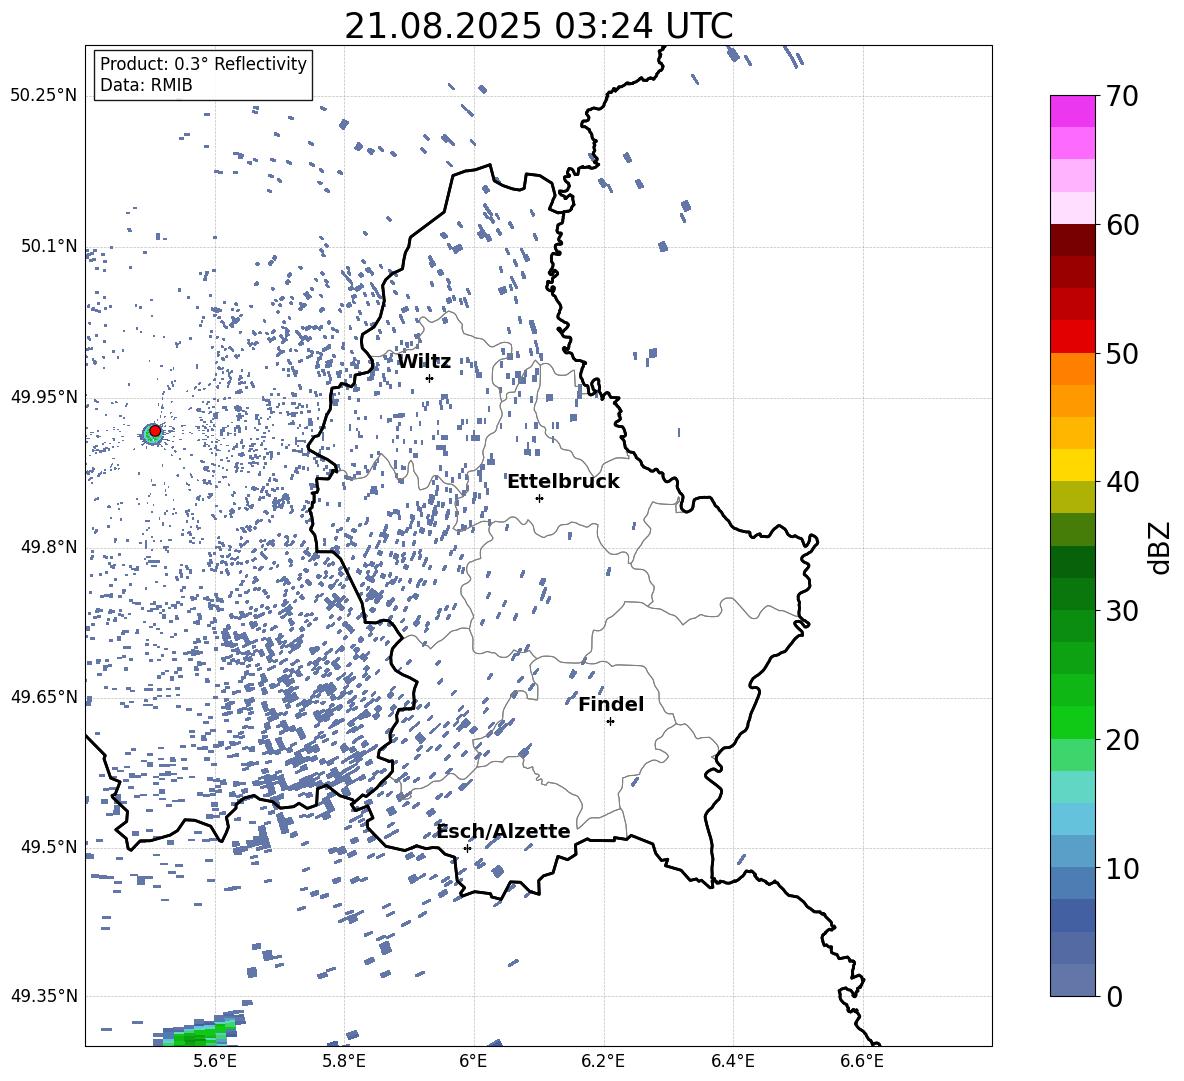Click the Esch/Alzette city label

(x=503, y=831)
